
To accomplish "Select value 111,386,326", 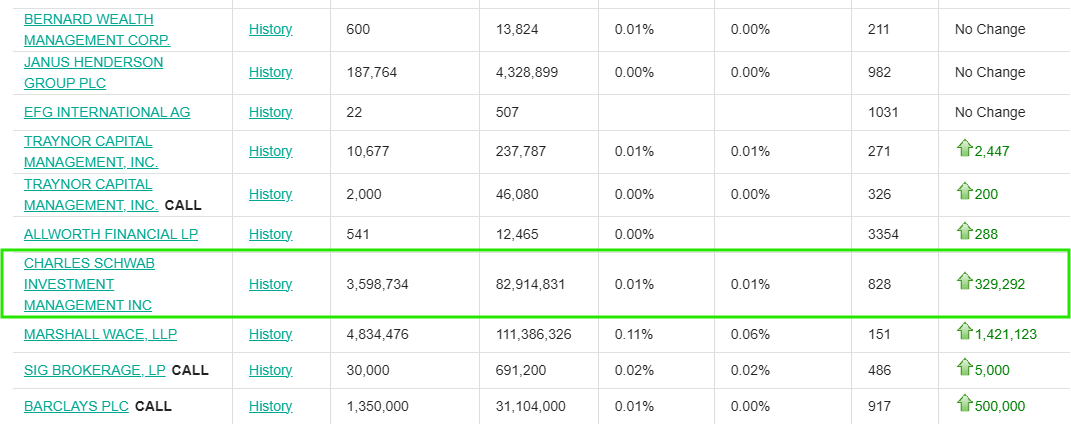I will coord(533,335).
